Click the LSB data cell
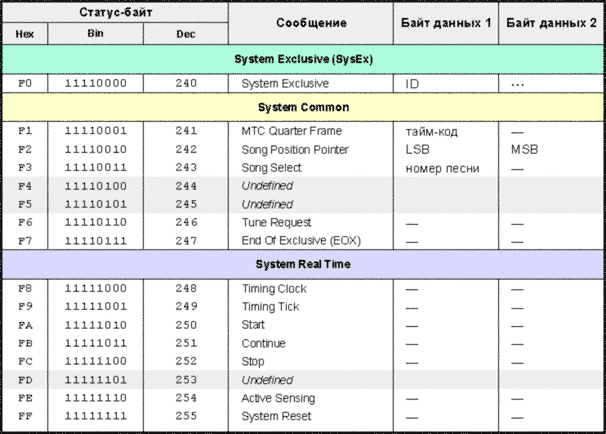 coord(417,150)
